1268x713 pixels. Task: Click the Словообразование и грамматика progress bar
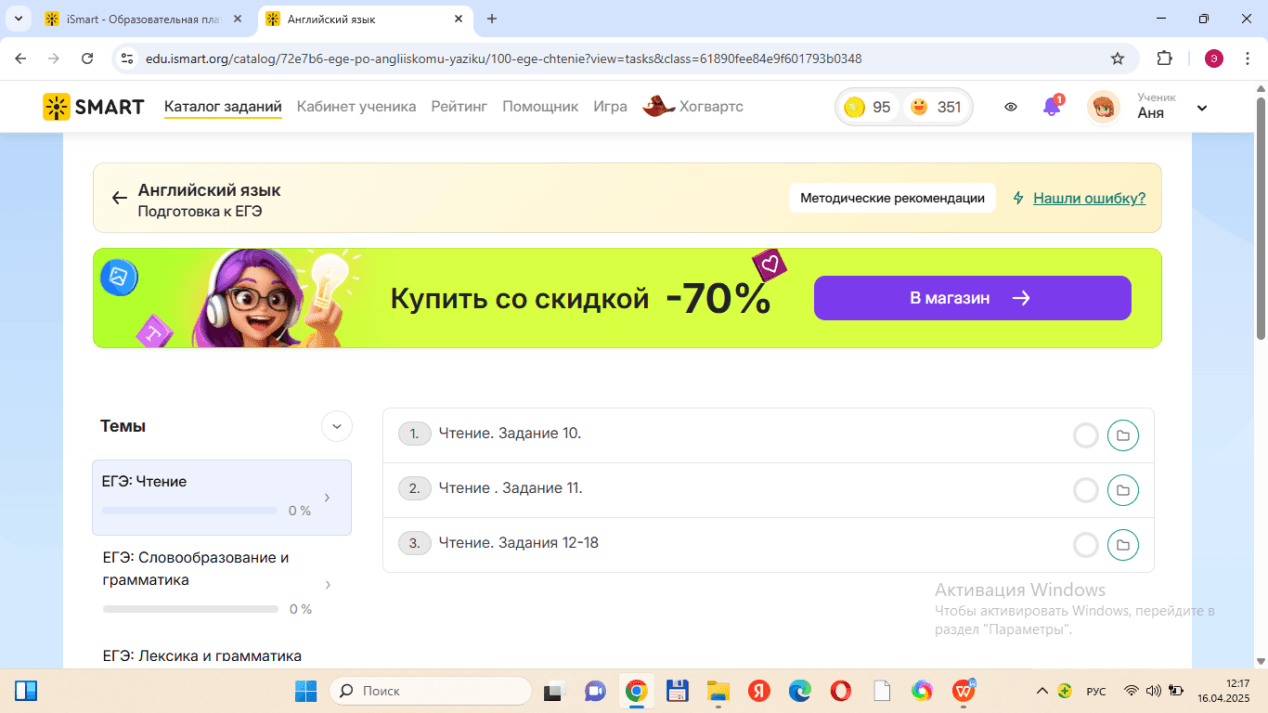190,609
